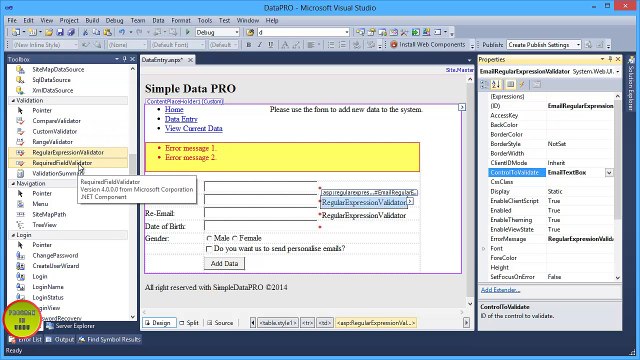Click the Install Web Components icon
The width and height of the screenshot is (640, 360).
394,45
